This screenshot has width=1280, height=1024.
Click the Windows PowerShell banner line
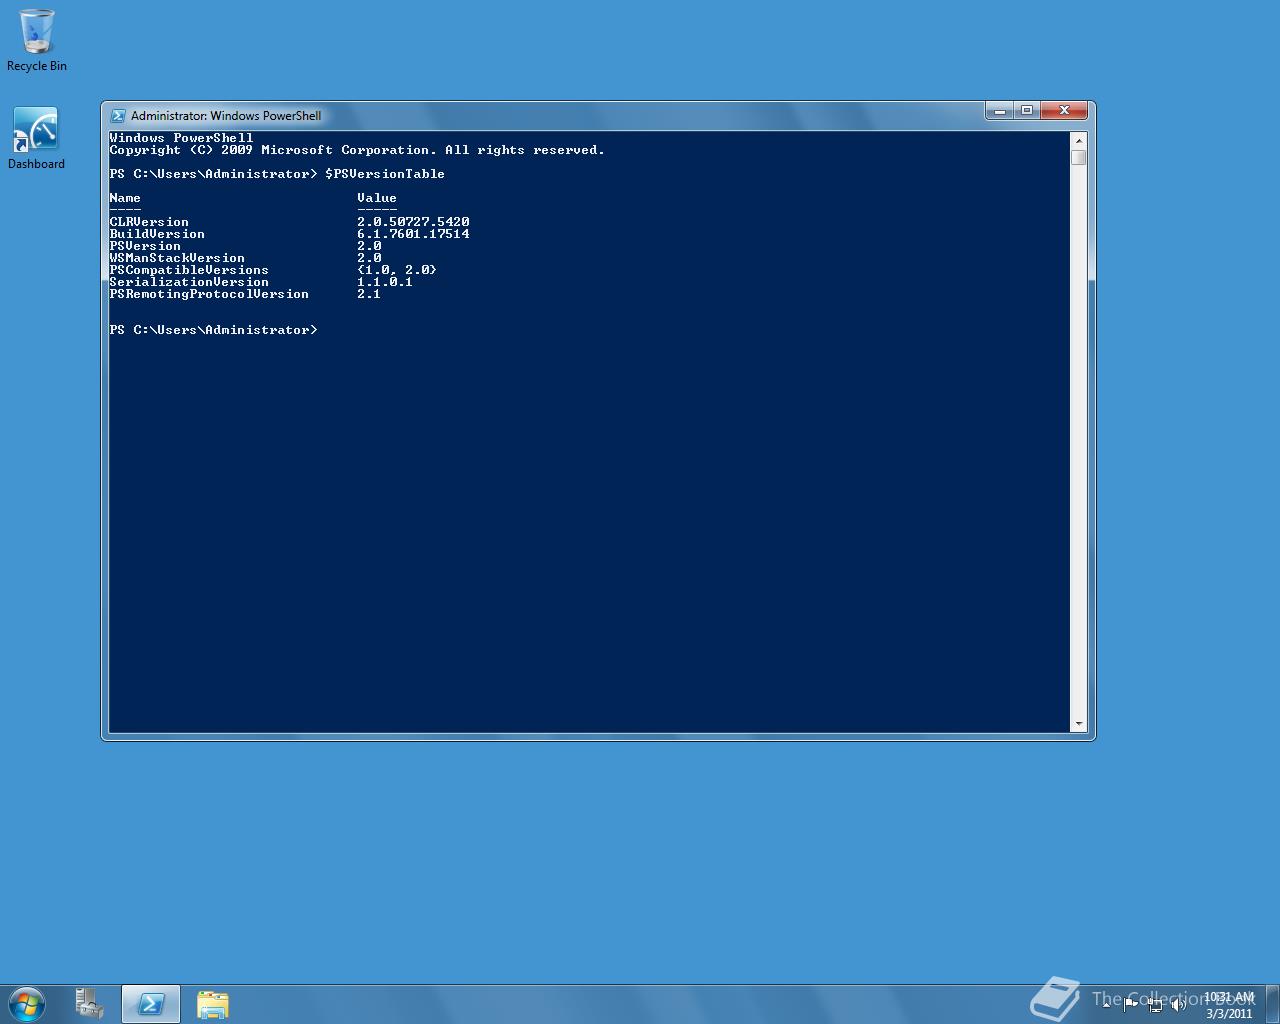181,138
